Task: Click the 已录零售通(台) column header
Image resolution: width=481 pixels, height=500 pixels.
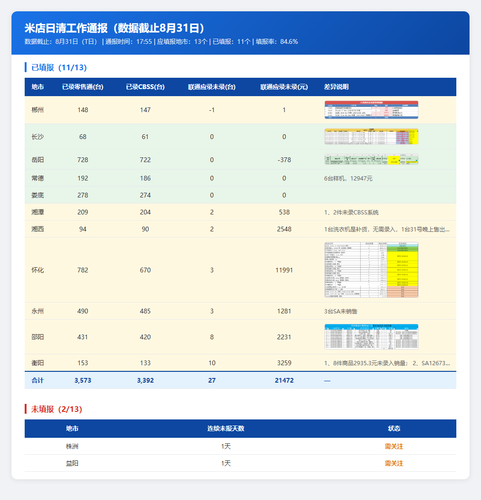Action: coord(83,87)
